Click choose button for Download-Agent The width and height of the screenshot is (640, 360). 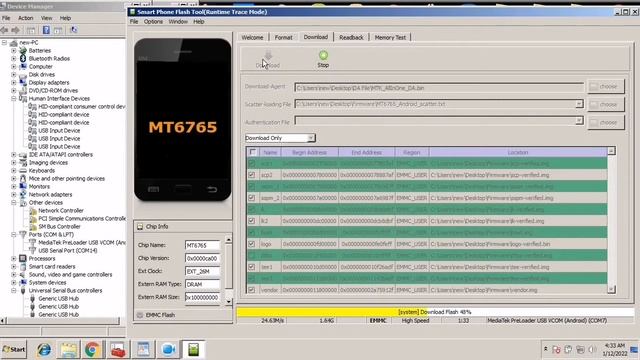606,87
